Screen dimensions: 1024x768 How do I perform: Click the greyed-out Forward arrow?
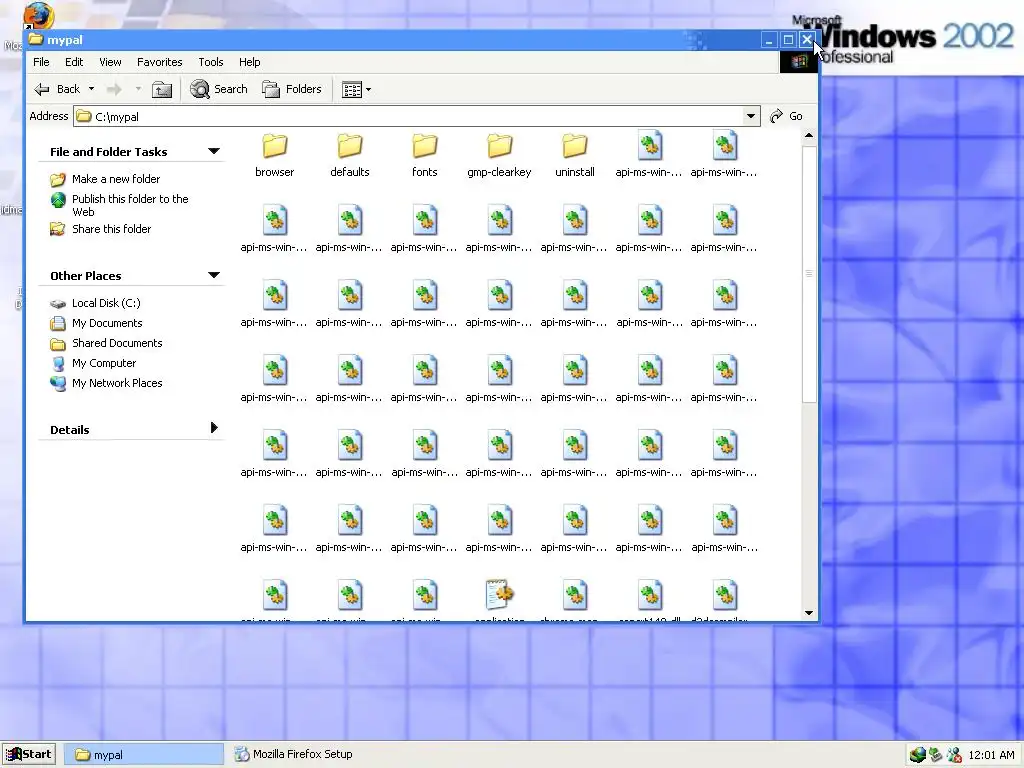(114, 89)
